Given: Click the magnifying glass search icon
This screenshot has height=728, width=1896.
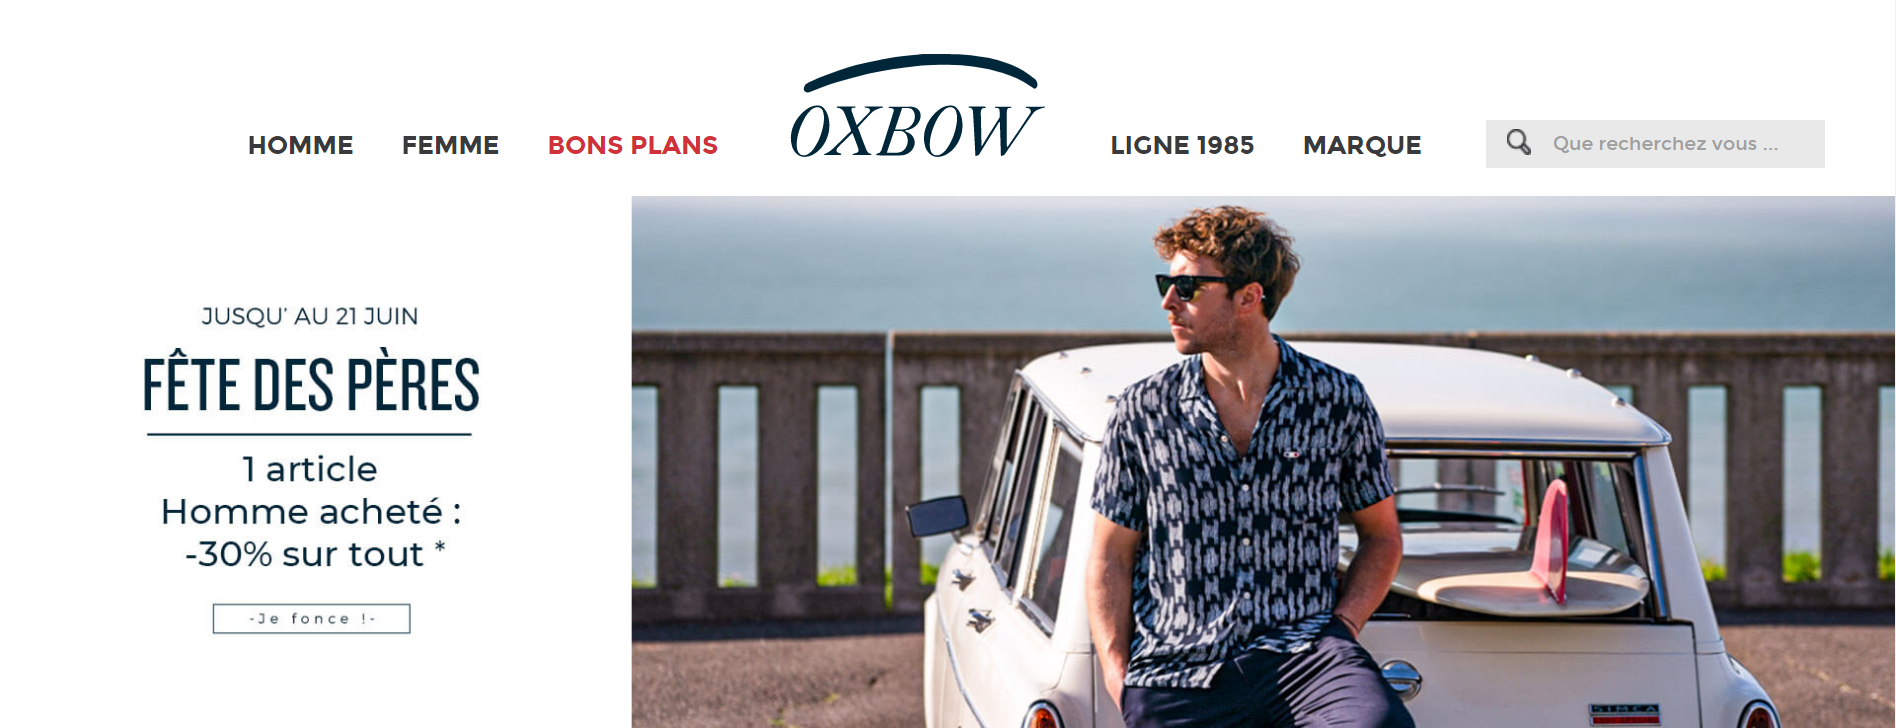Looking at the screenshot, I should 1518,143.
